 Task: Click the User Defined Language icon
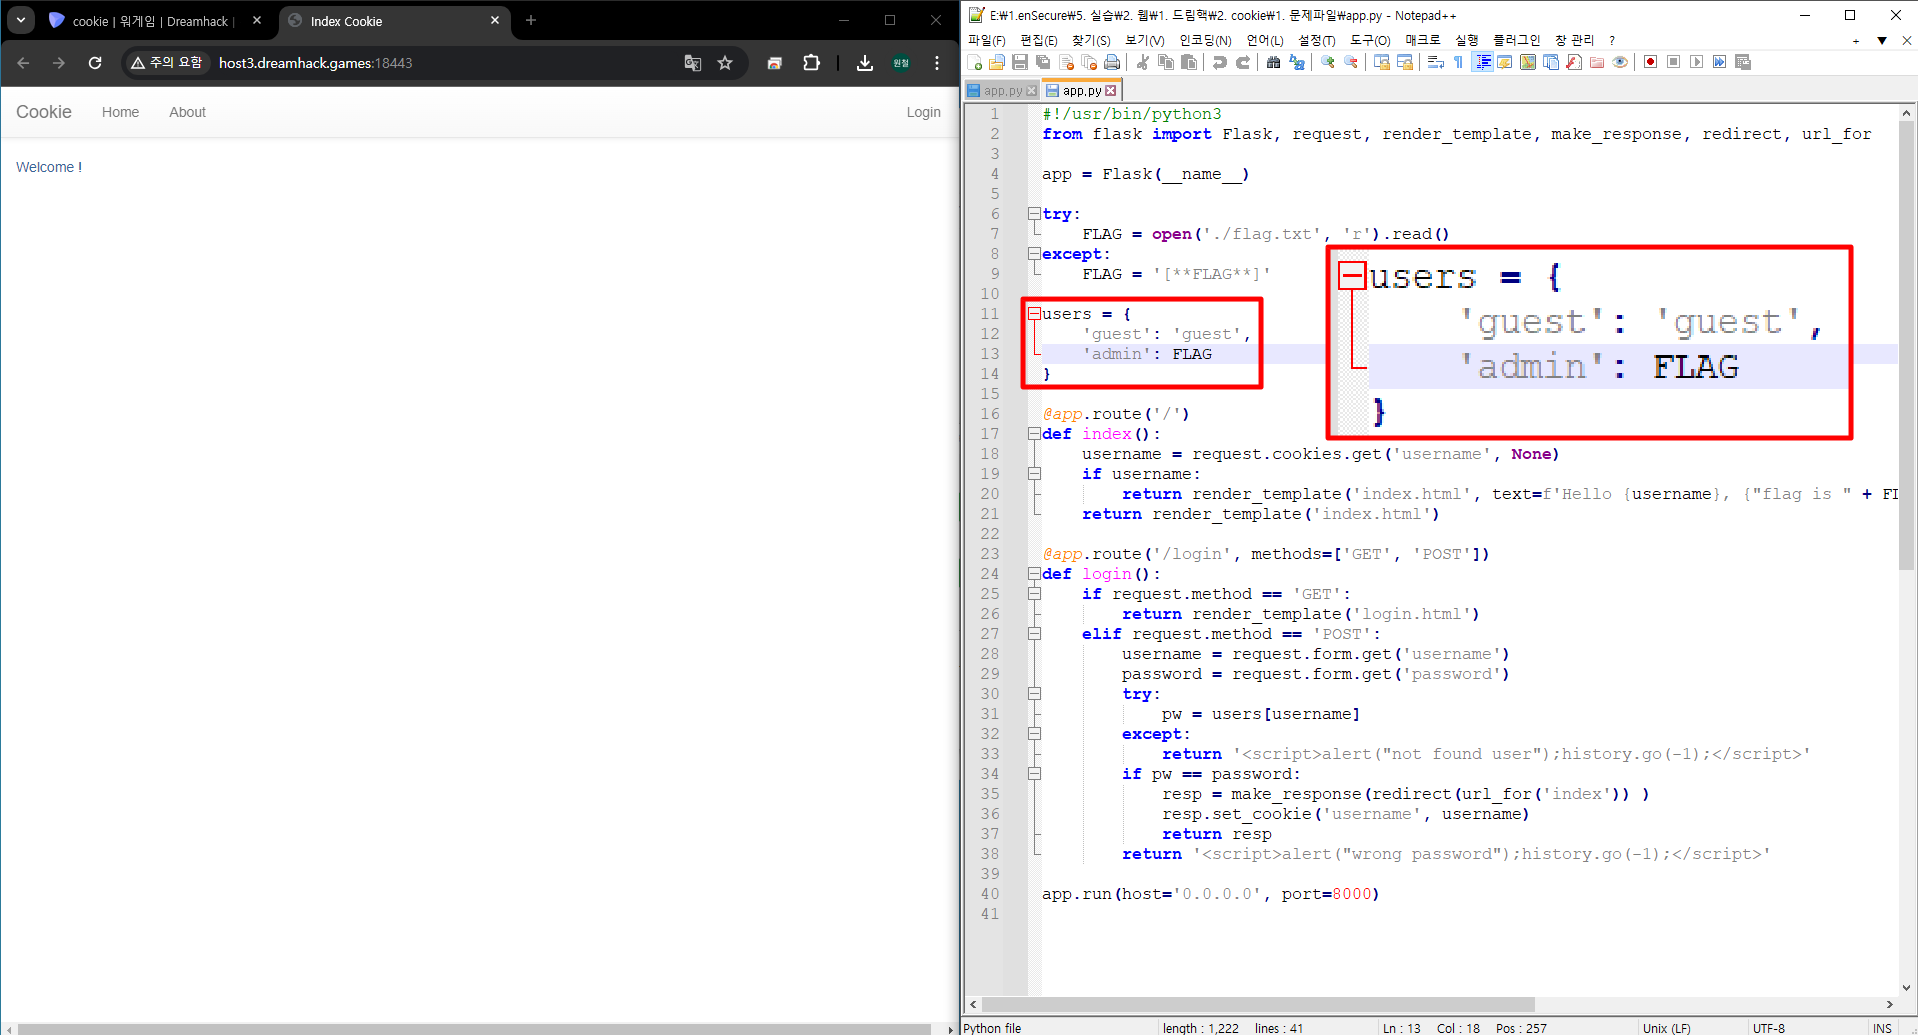coord(1505,62)
